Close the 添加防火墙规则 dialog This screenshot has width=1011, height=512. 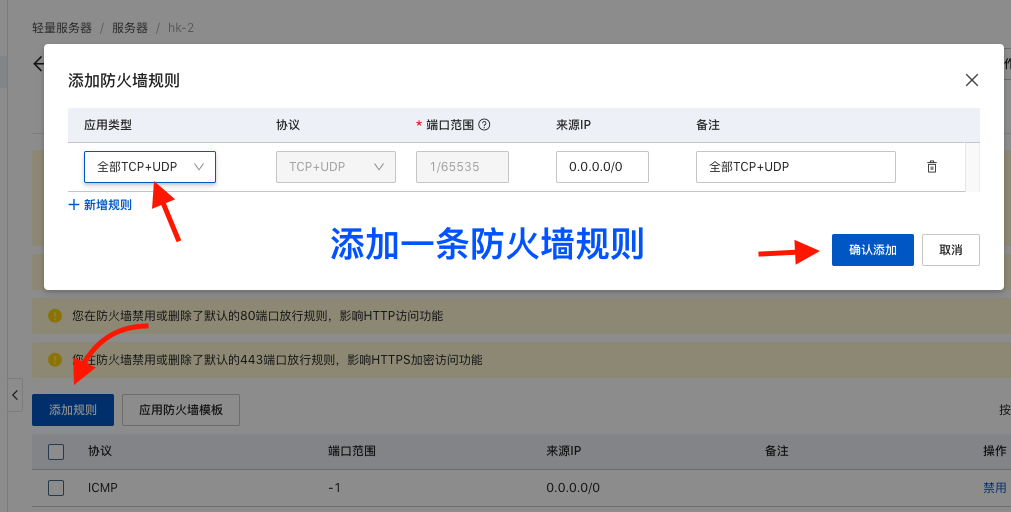(x=971, y=80)
